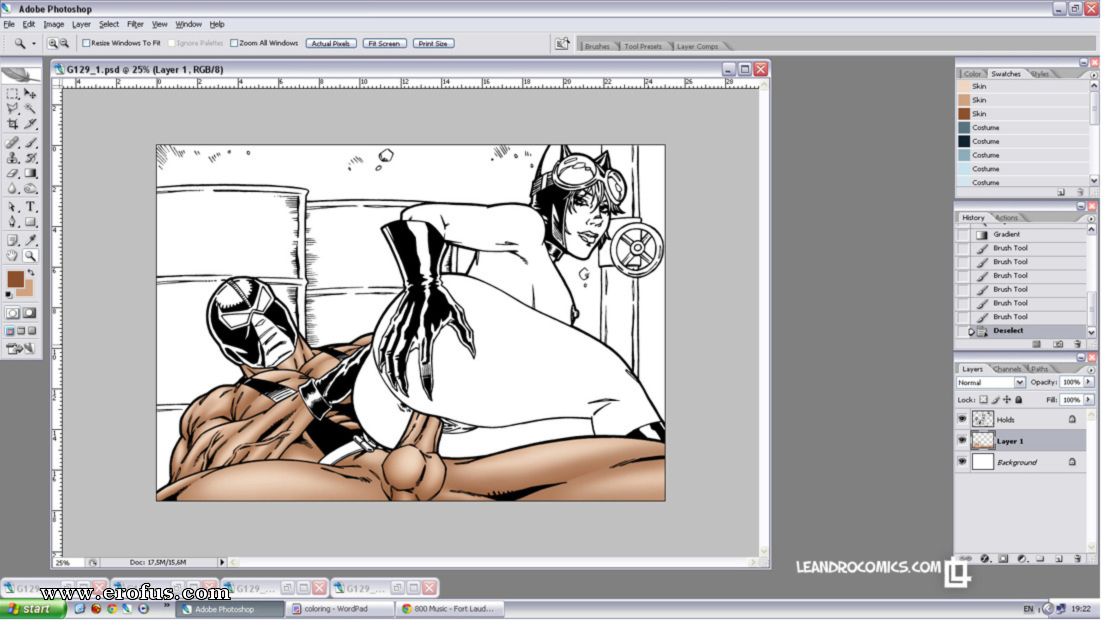Select the Move tool
The height and width of the screenshot is (625, 1105).
[x=30, y=93]
